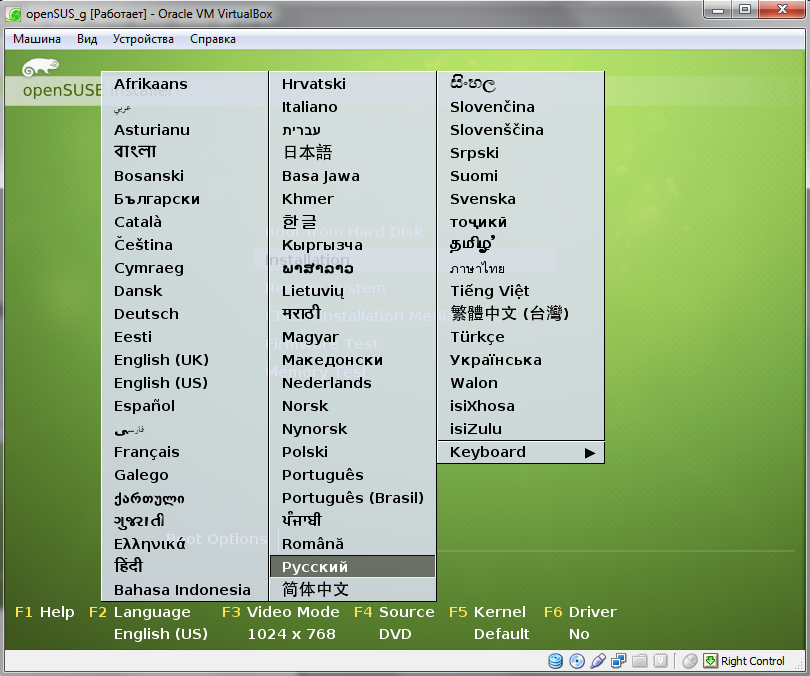This screenshot has height=676, width=810.
Task: Select Norsk language entry
Action: (x=352, y=406)
